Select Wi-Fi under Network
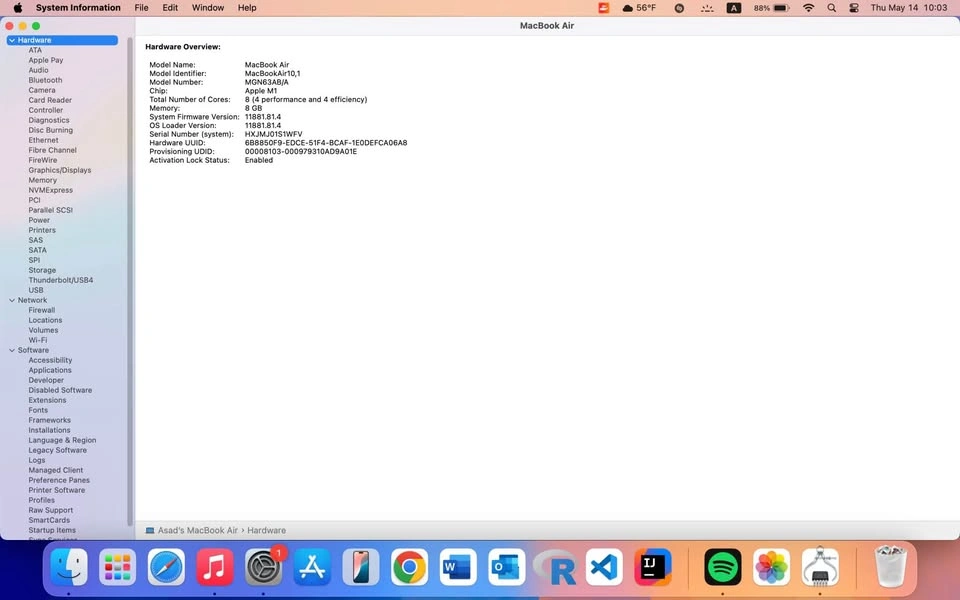 (x=37, y=340)
